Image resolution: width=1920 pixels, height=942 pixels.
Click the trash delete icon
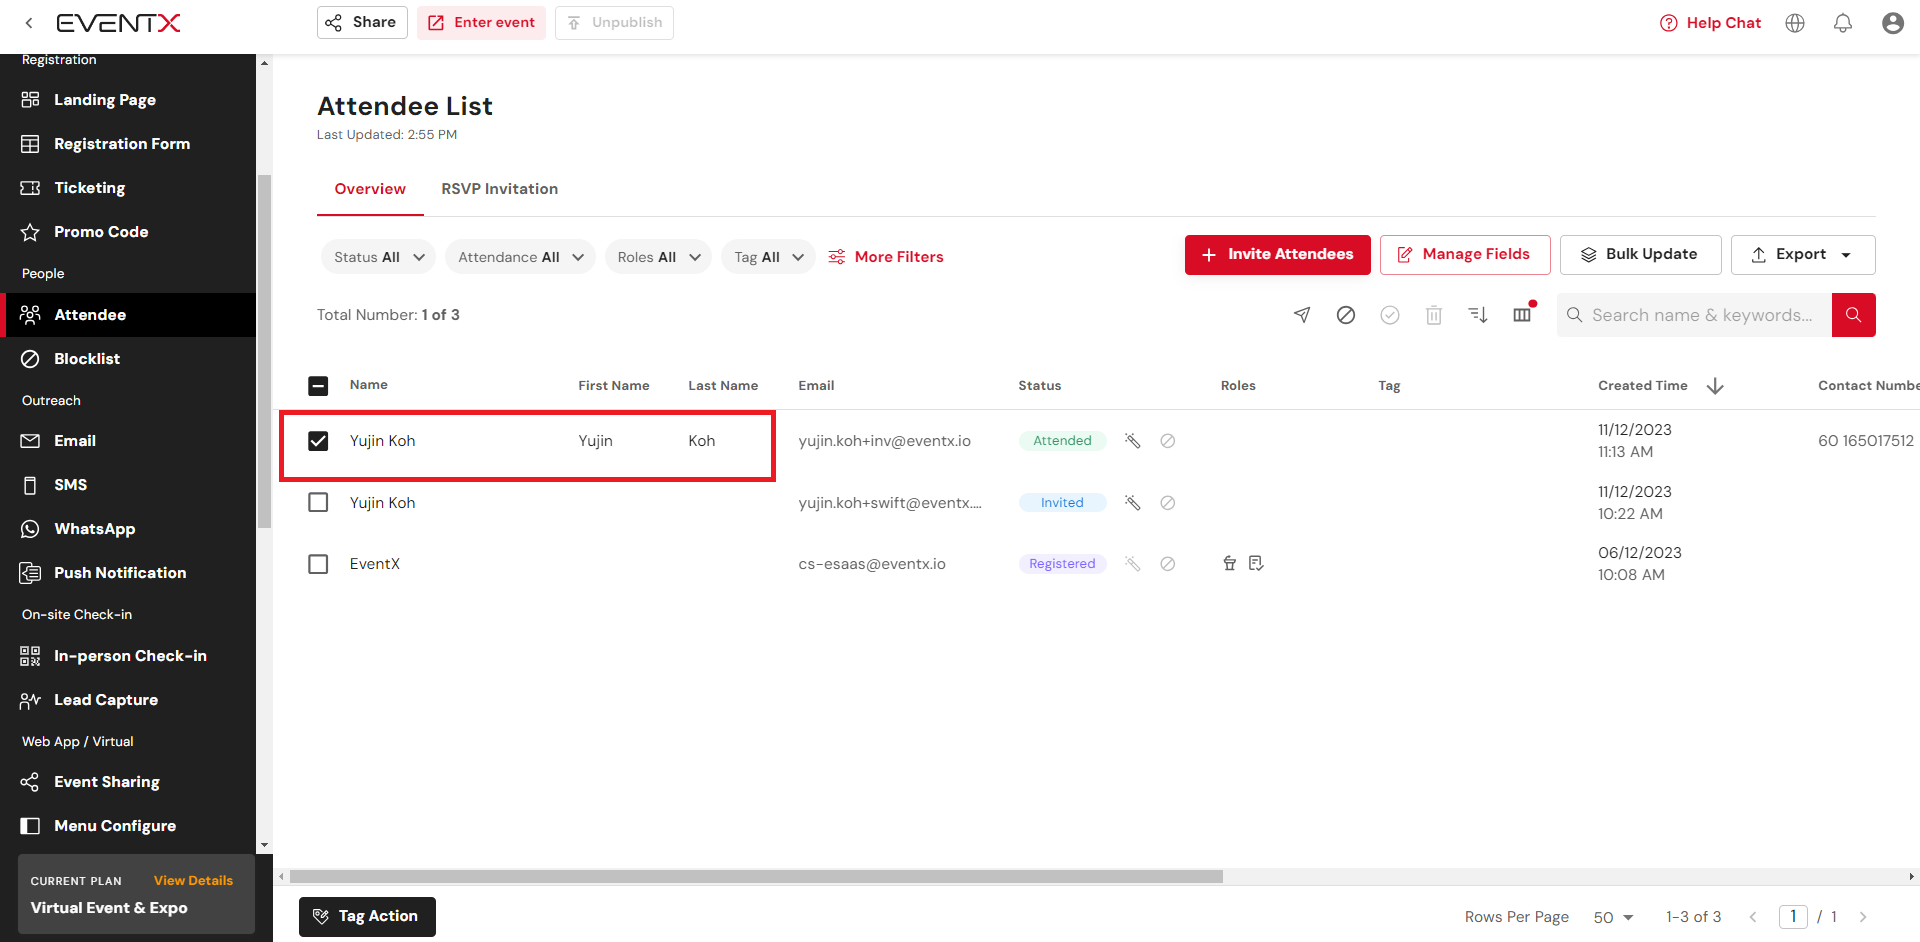coord(1434,315)
